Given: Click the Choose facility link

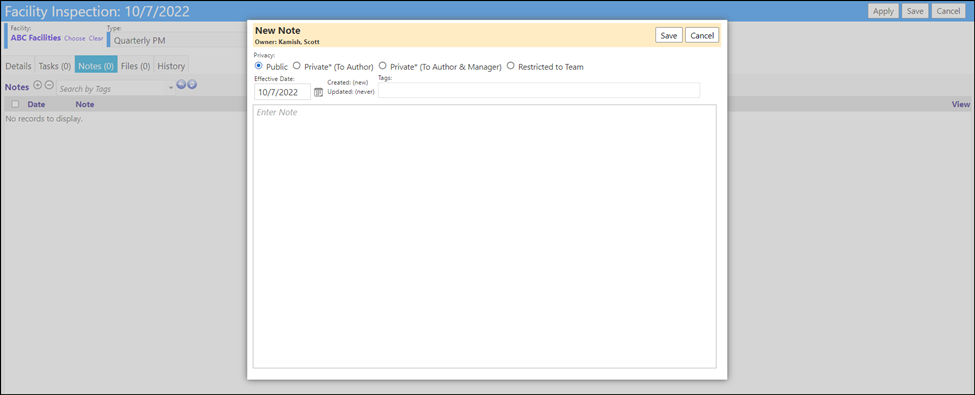Looking at the screenshot, I should (75, 39).
